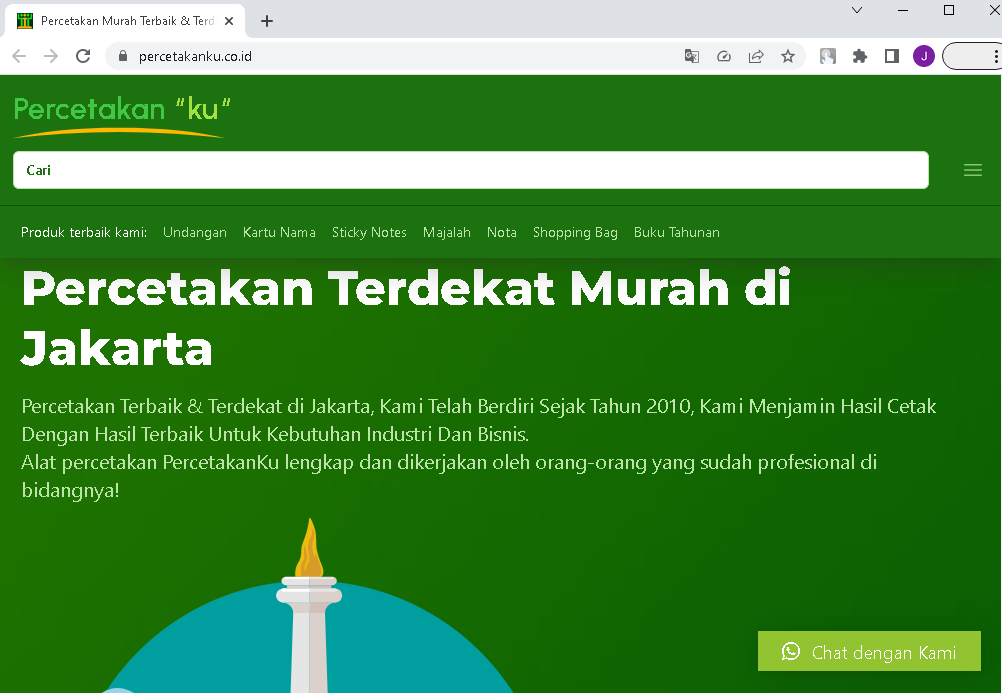Open the Buku Tahunan product link
1002x693 pixels.
pos(677,233)
